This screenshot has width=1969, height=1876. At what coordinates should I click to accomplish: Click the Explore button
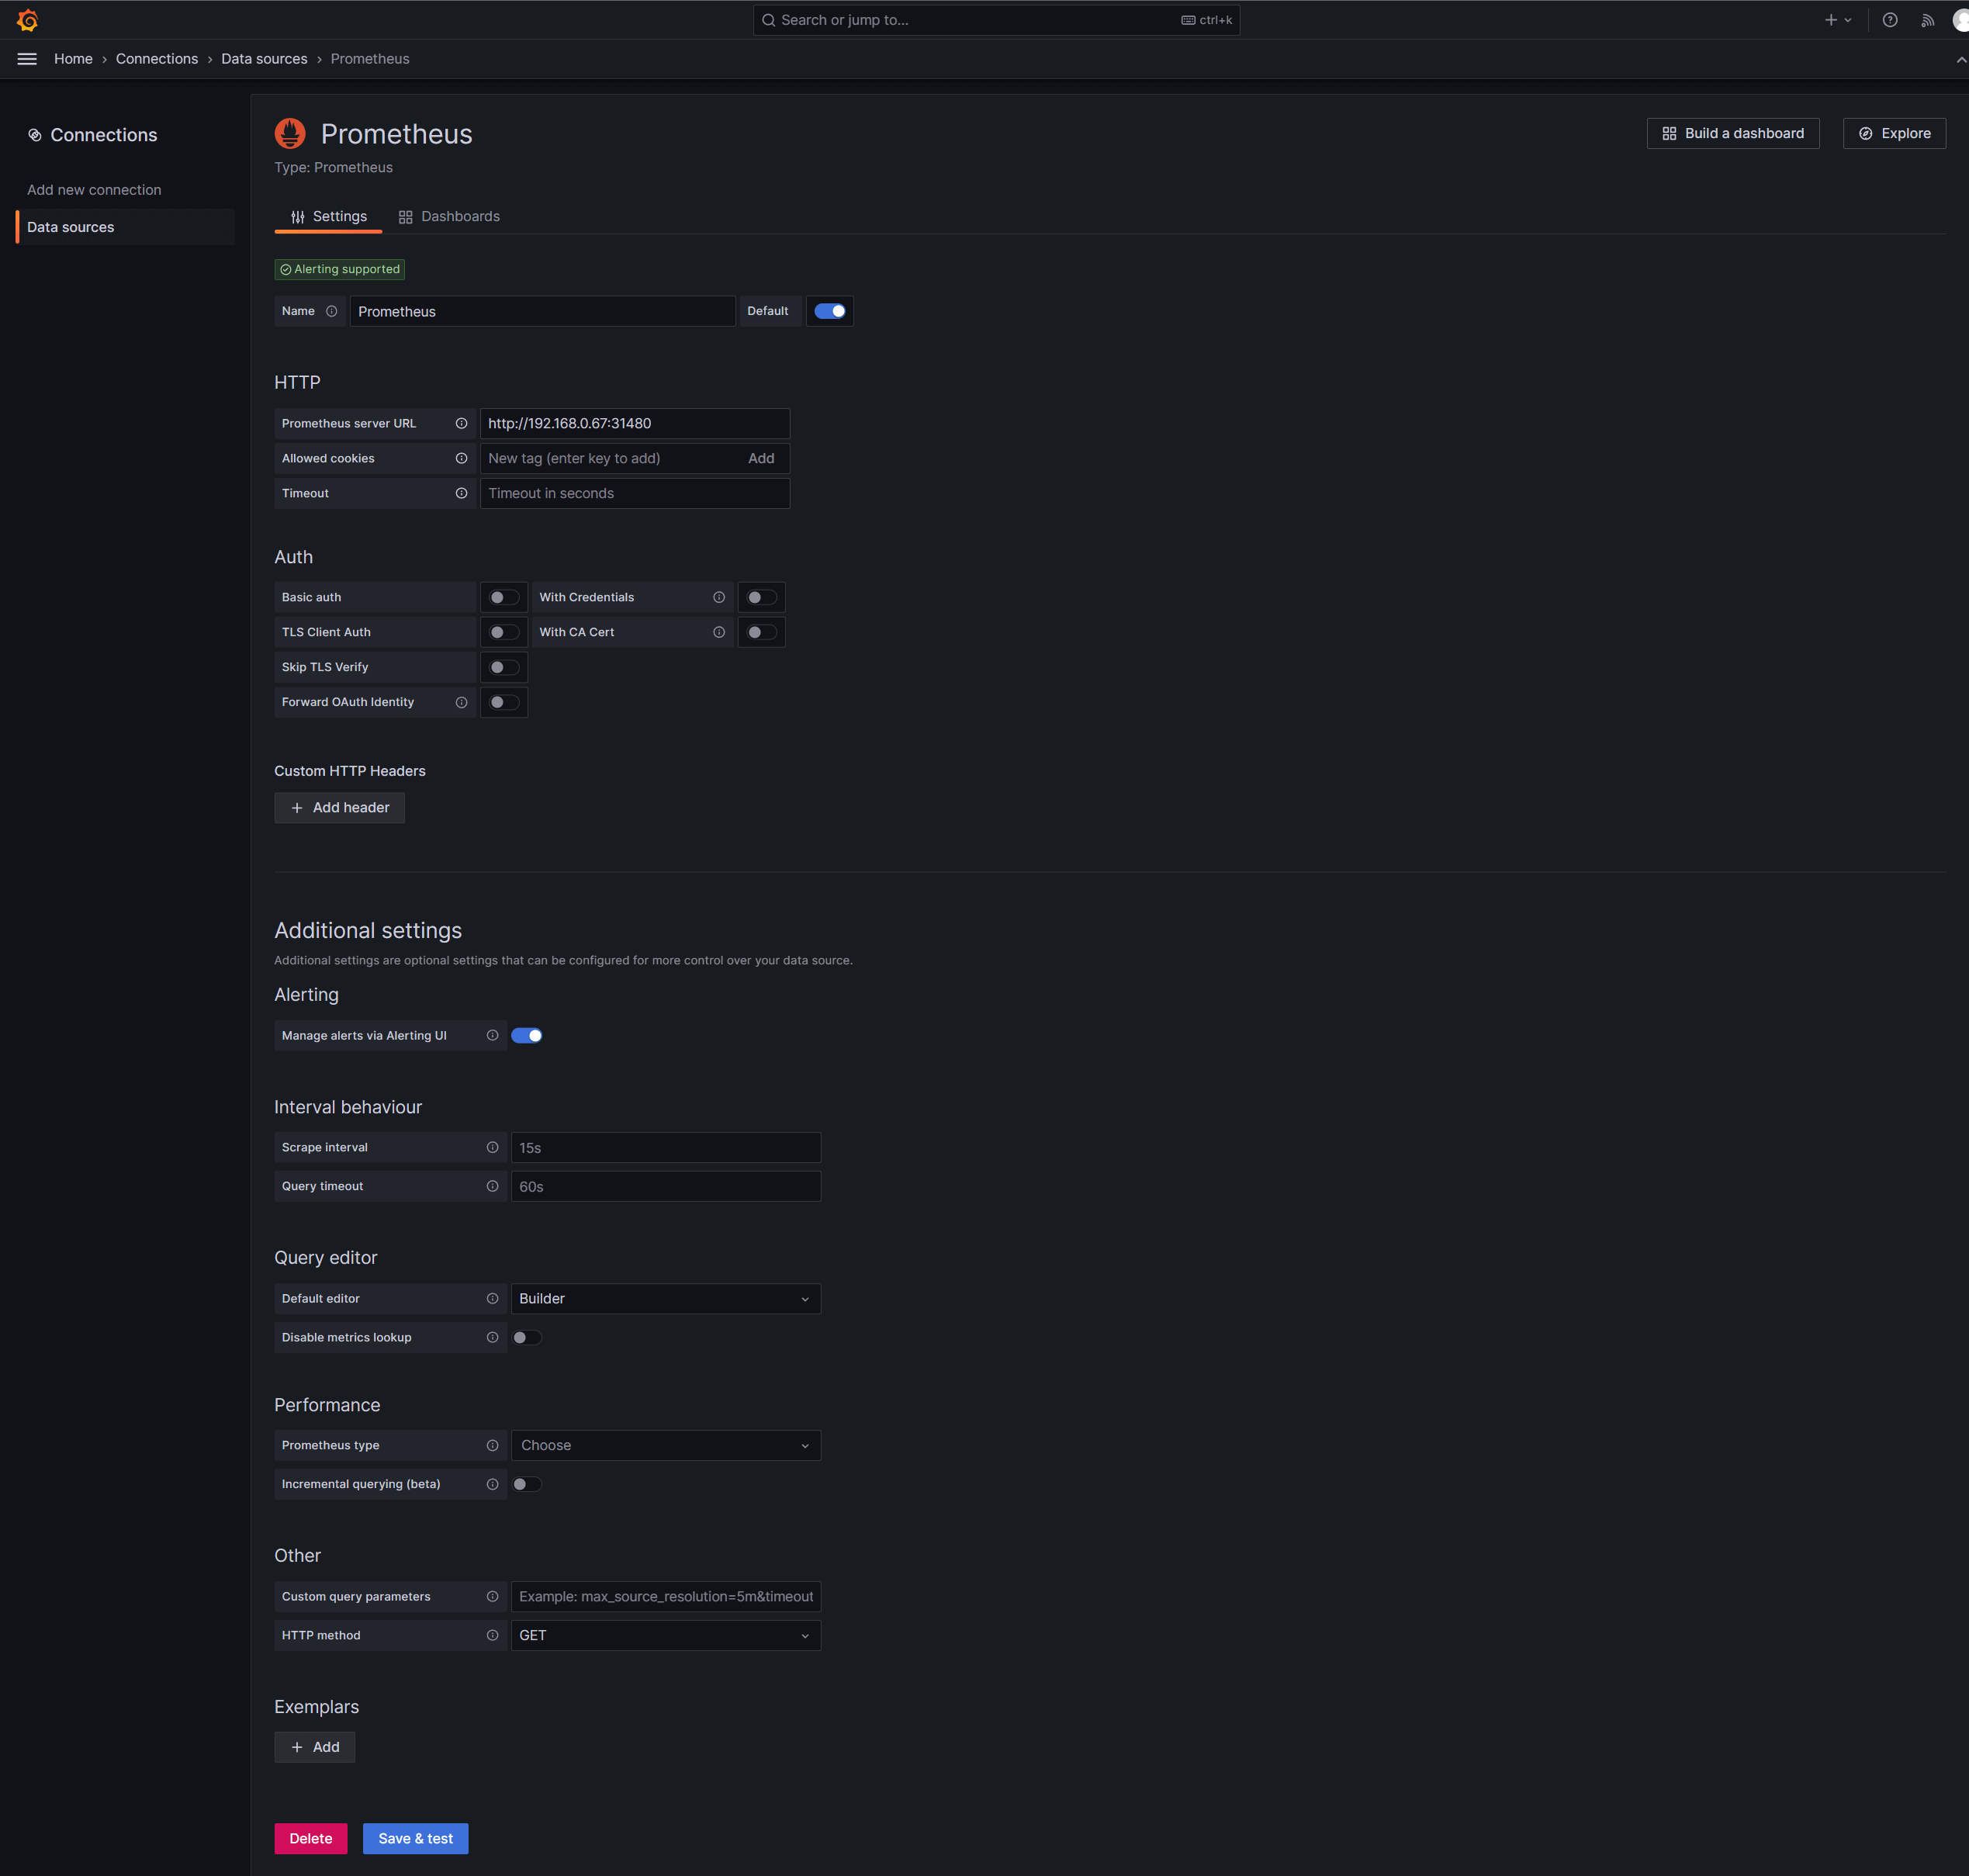coord(1893,133)
